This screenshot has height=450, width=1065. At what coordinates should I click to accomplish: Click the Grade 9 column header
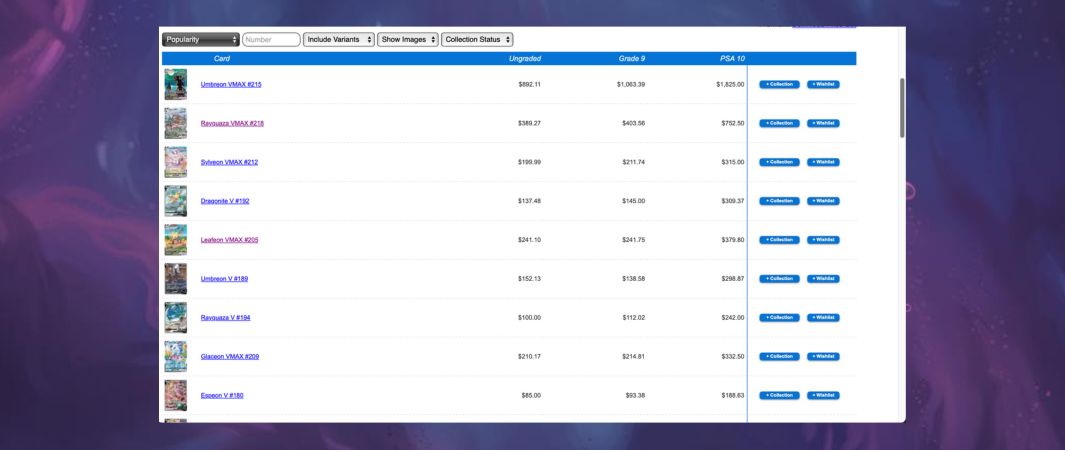[632, 58]
